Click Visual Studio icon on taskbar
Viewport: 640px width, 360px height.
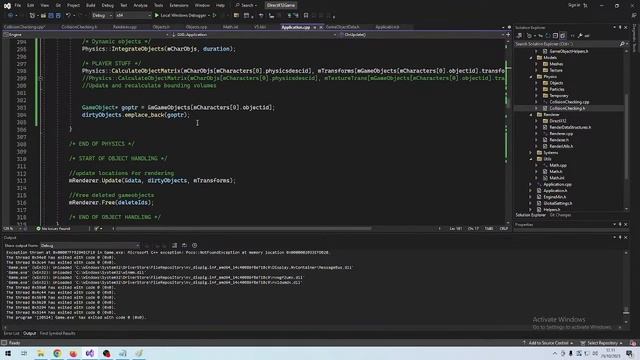[x=90, y=353]
